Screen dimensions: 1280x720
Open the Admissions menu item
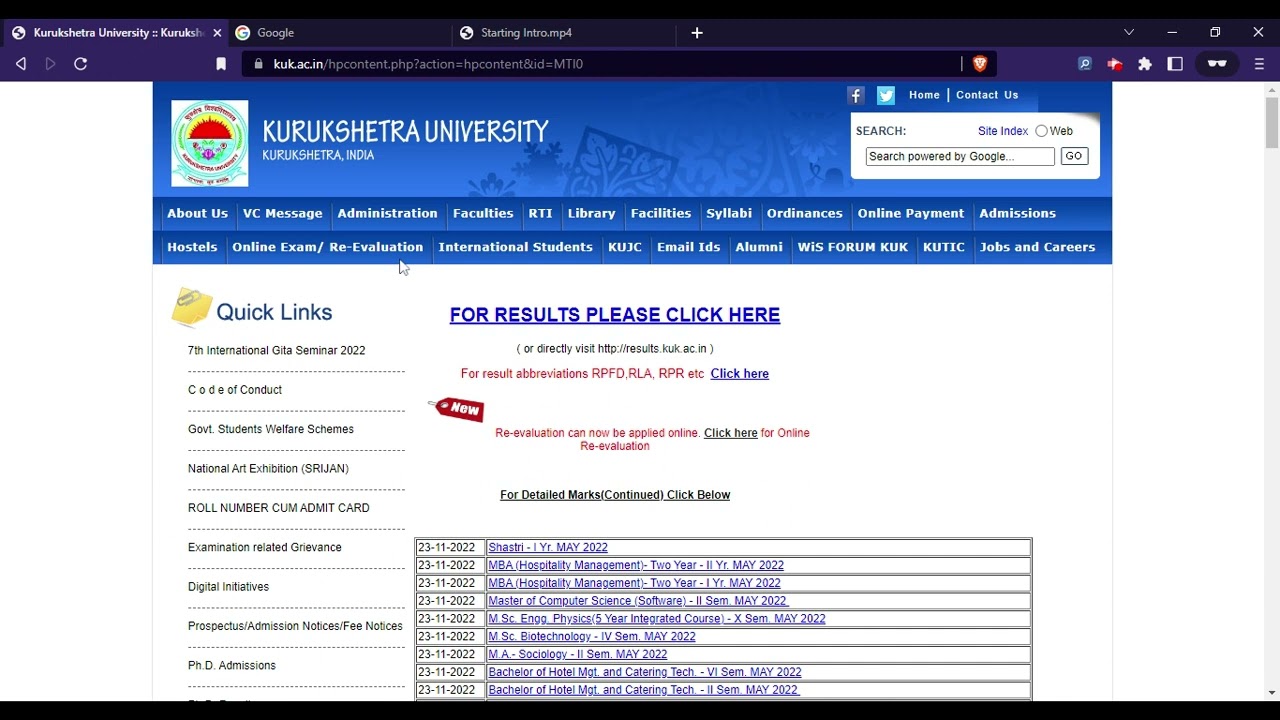1018,213
